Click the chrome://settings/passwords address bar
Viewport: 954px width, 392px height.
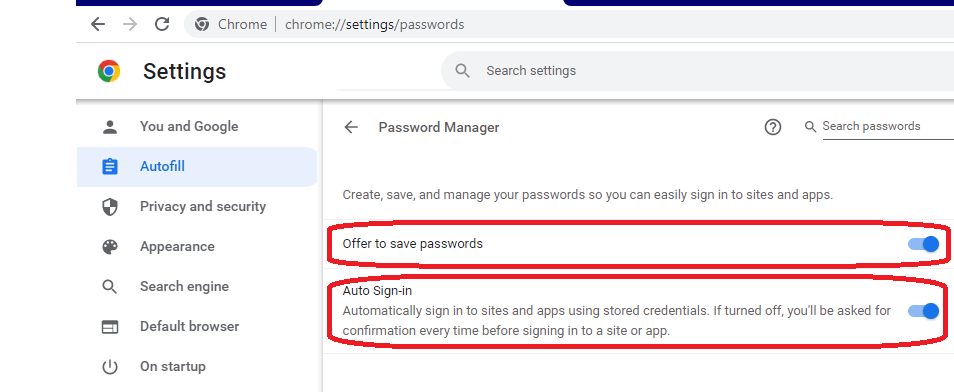(569, 24)
